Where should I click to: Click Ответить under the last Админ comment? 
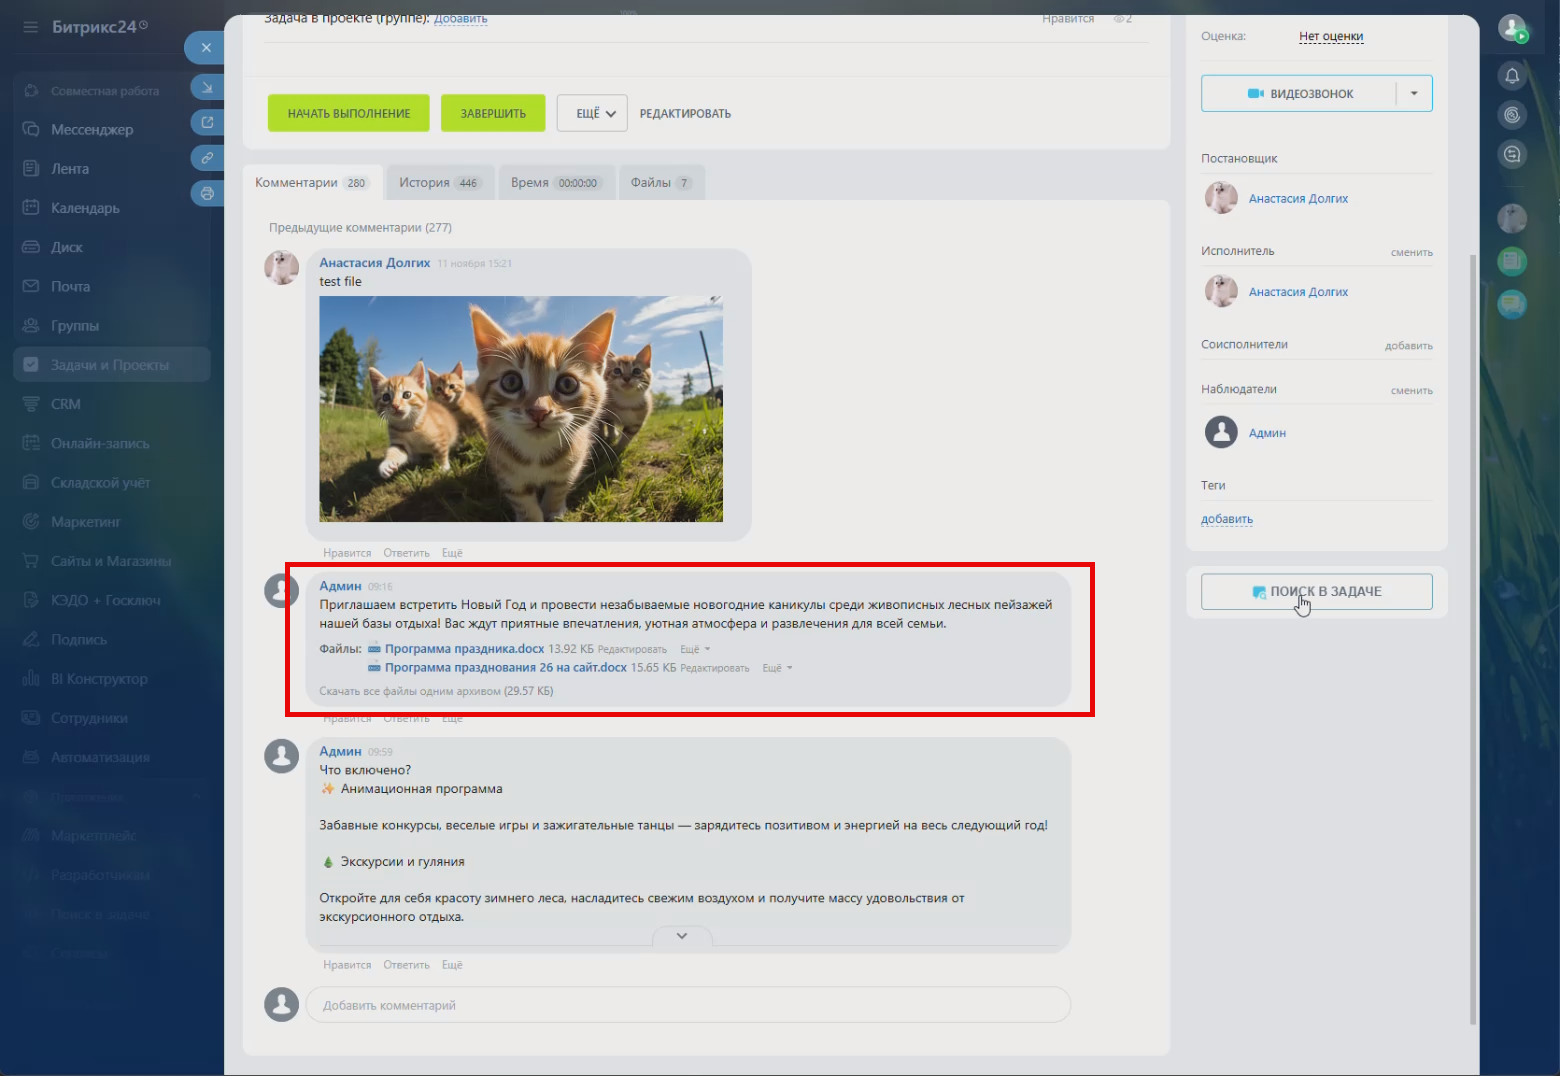point(406,965)
